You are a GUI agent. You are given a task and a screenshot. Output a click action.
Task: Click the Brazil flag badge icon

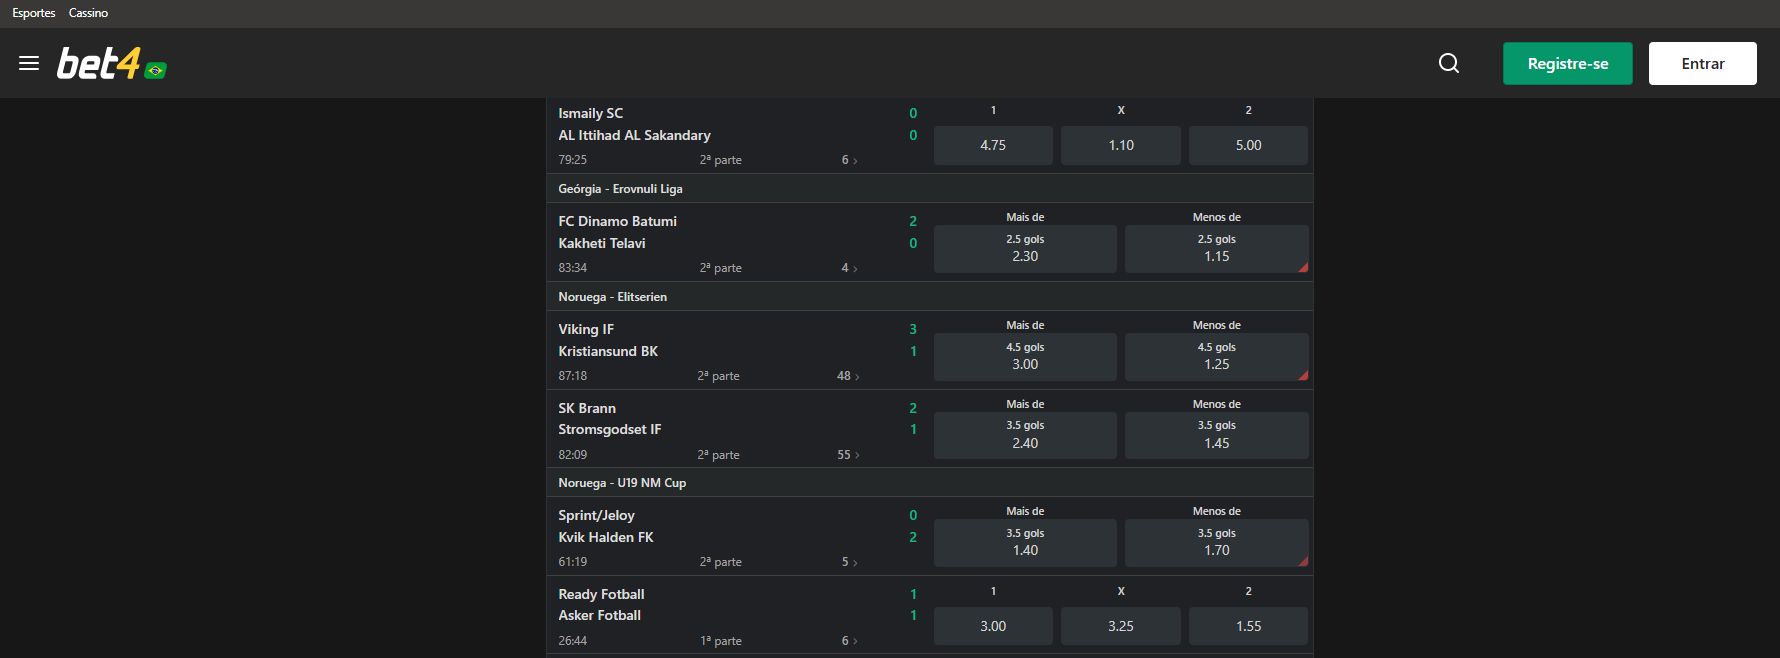pos(155,70)
